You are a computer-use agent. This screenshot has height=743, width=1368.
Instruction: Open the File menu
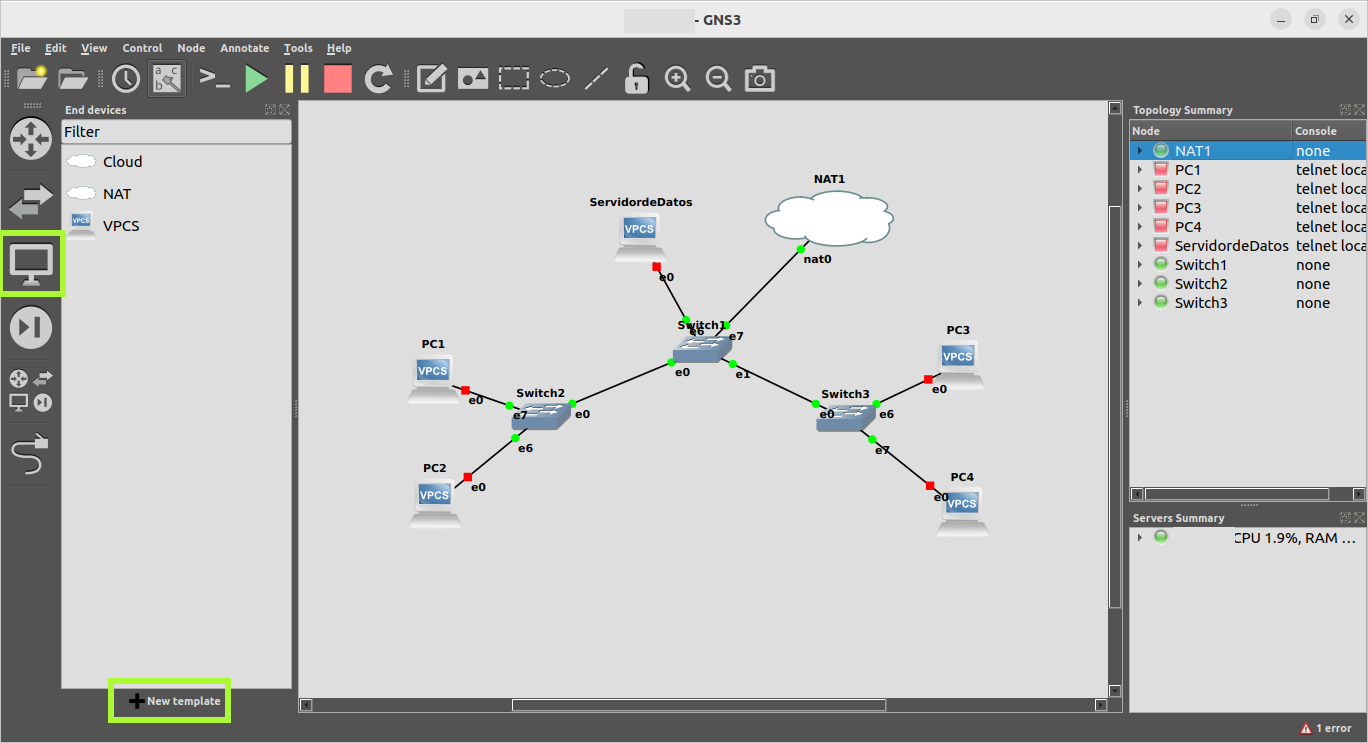click(x=21, y=48)
